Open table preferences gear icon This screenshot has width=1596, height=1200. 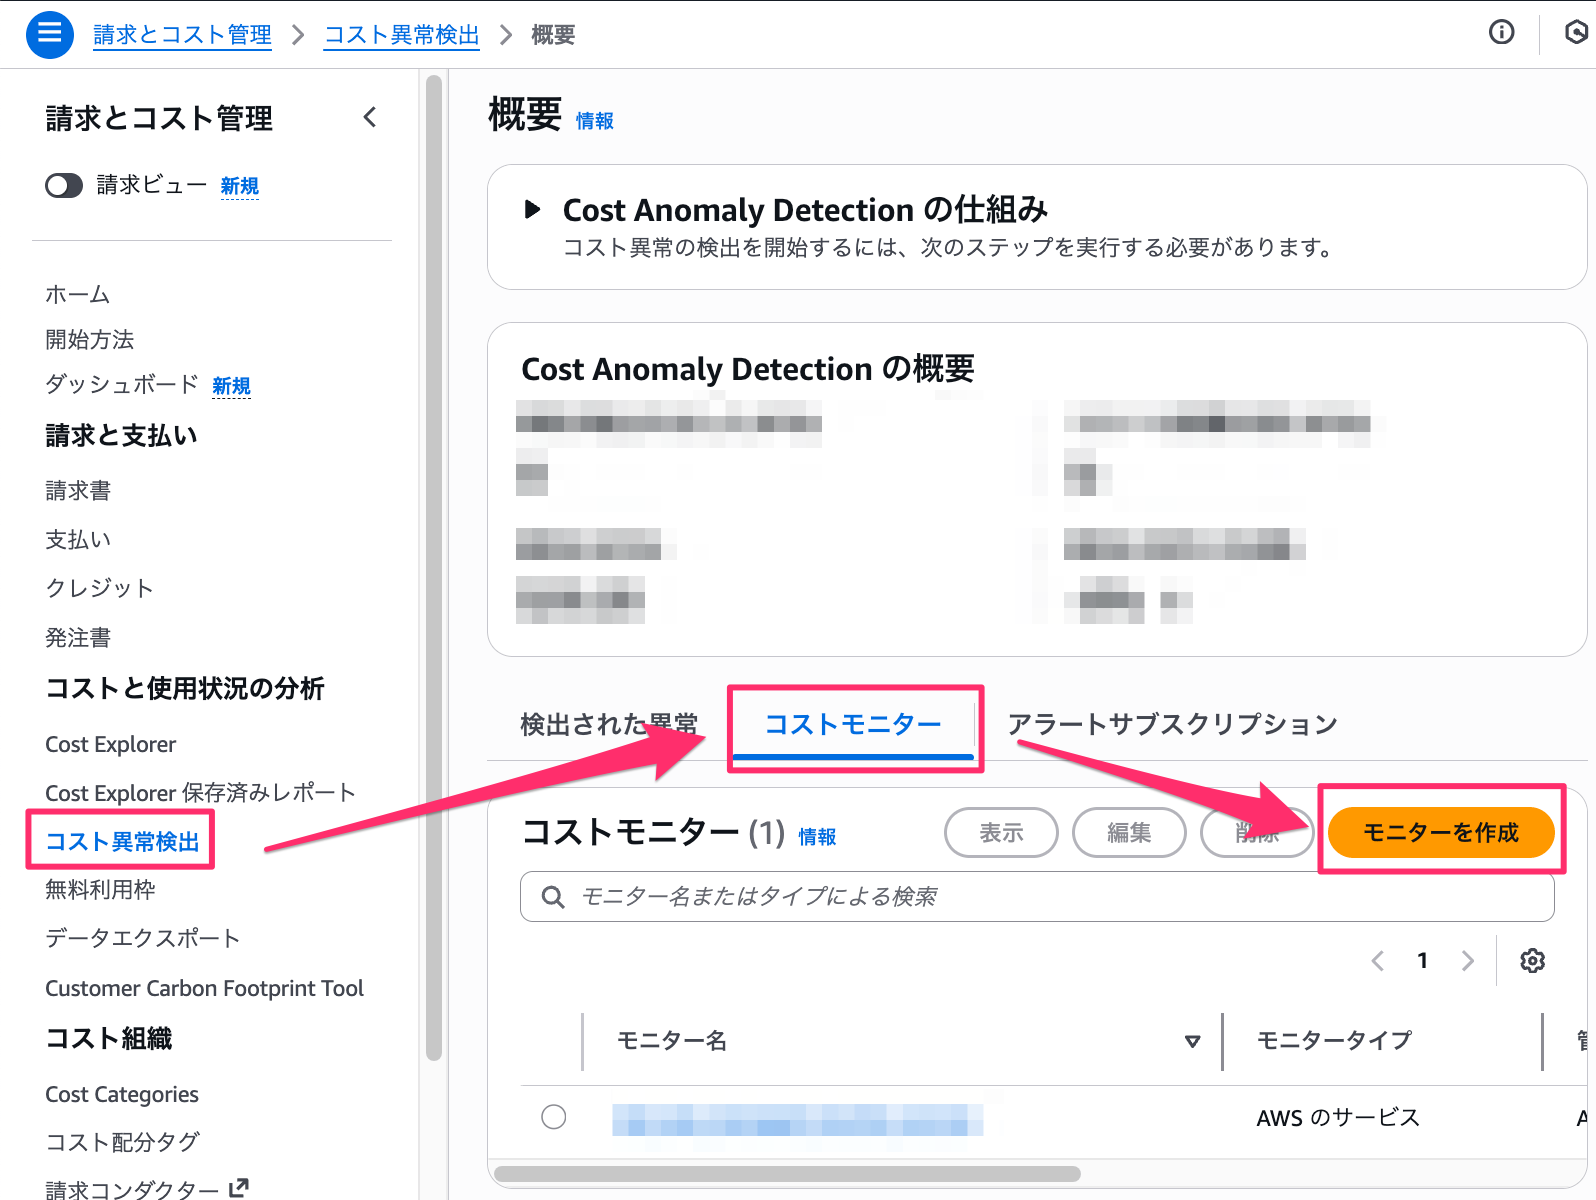[1532, 961]
